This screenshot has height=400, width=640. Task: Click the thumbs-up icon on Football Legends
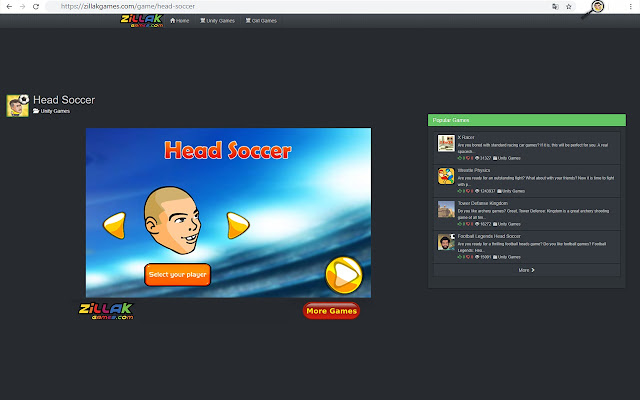(460, 257)
